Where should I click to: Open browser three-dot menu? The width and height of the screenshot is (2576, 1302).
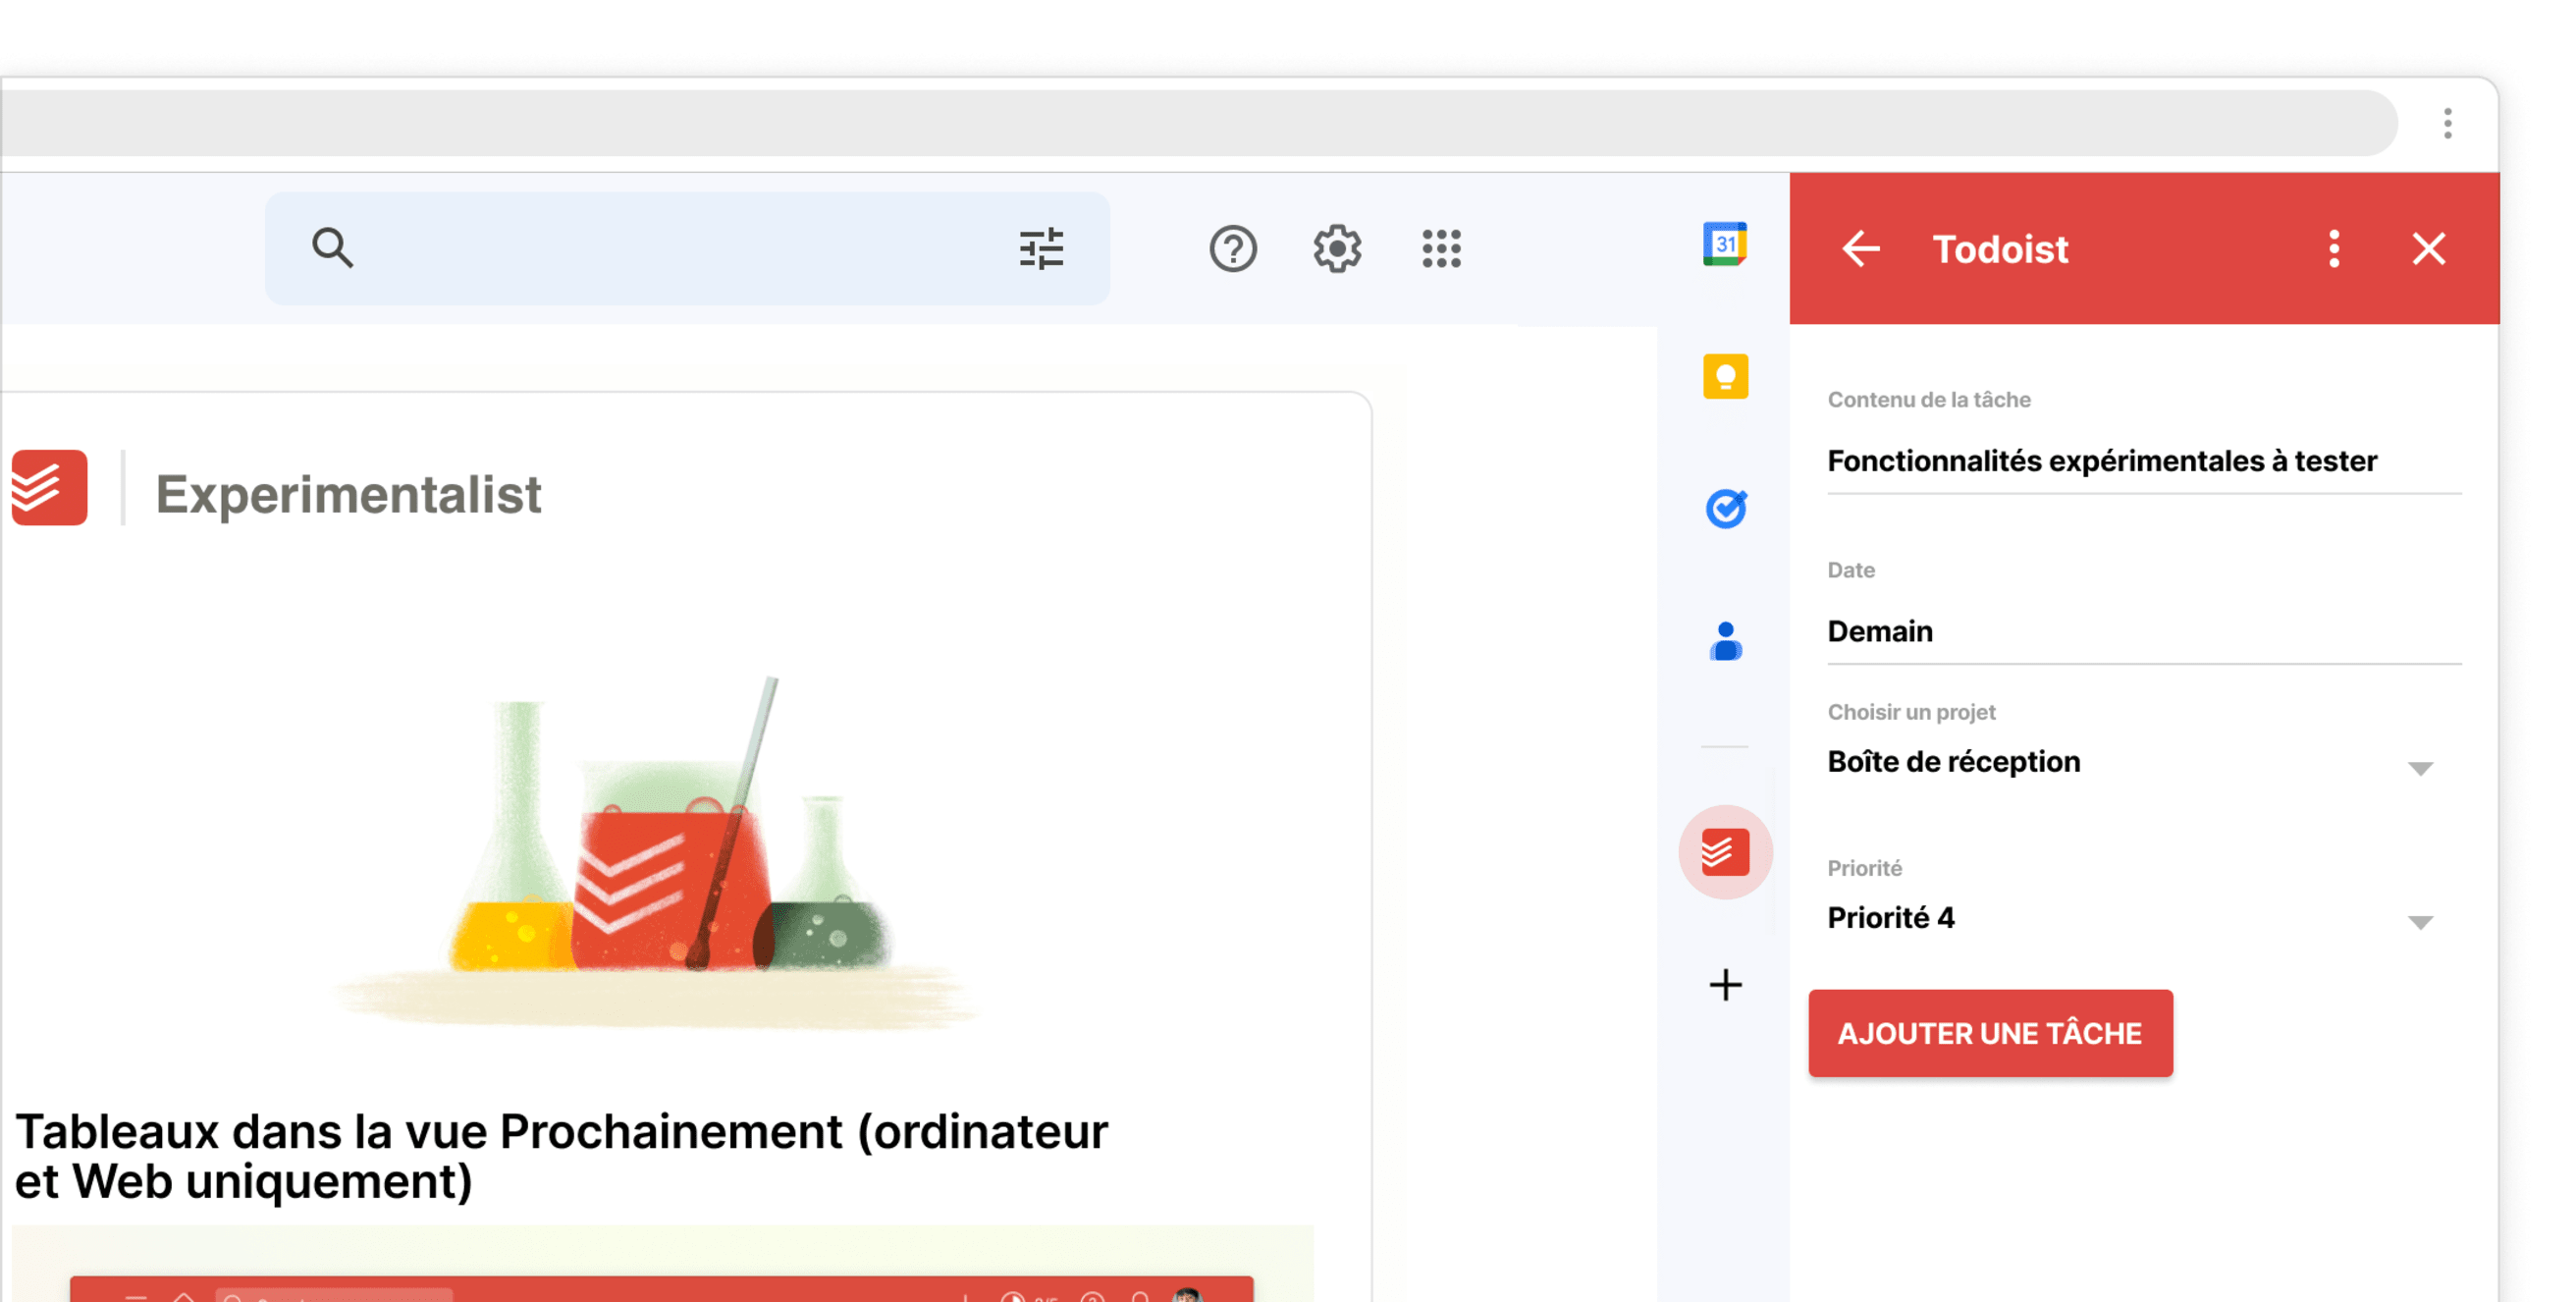coord(2447,124)
